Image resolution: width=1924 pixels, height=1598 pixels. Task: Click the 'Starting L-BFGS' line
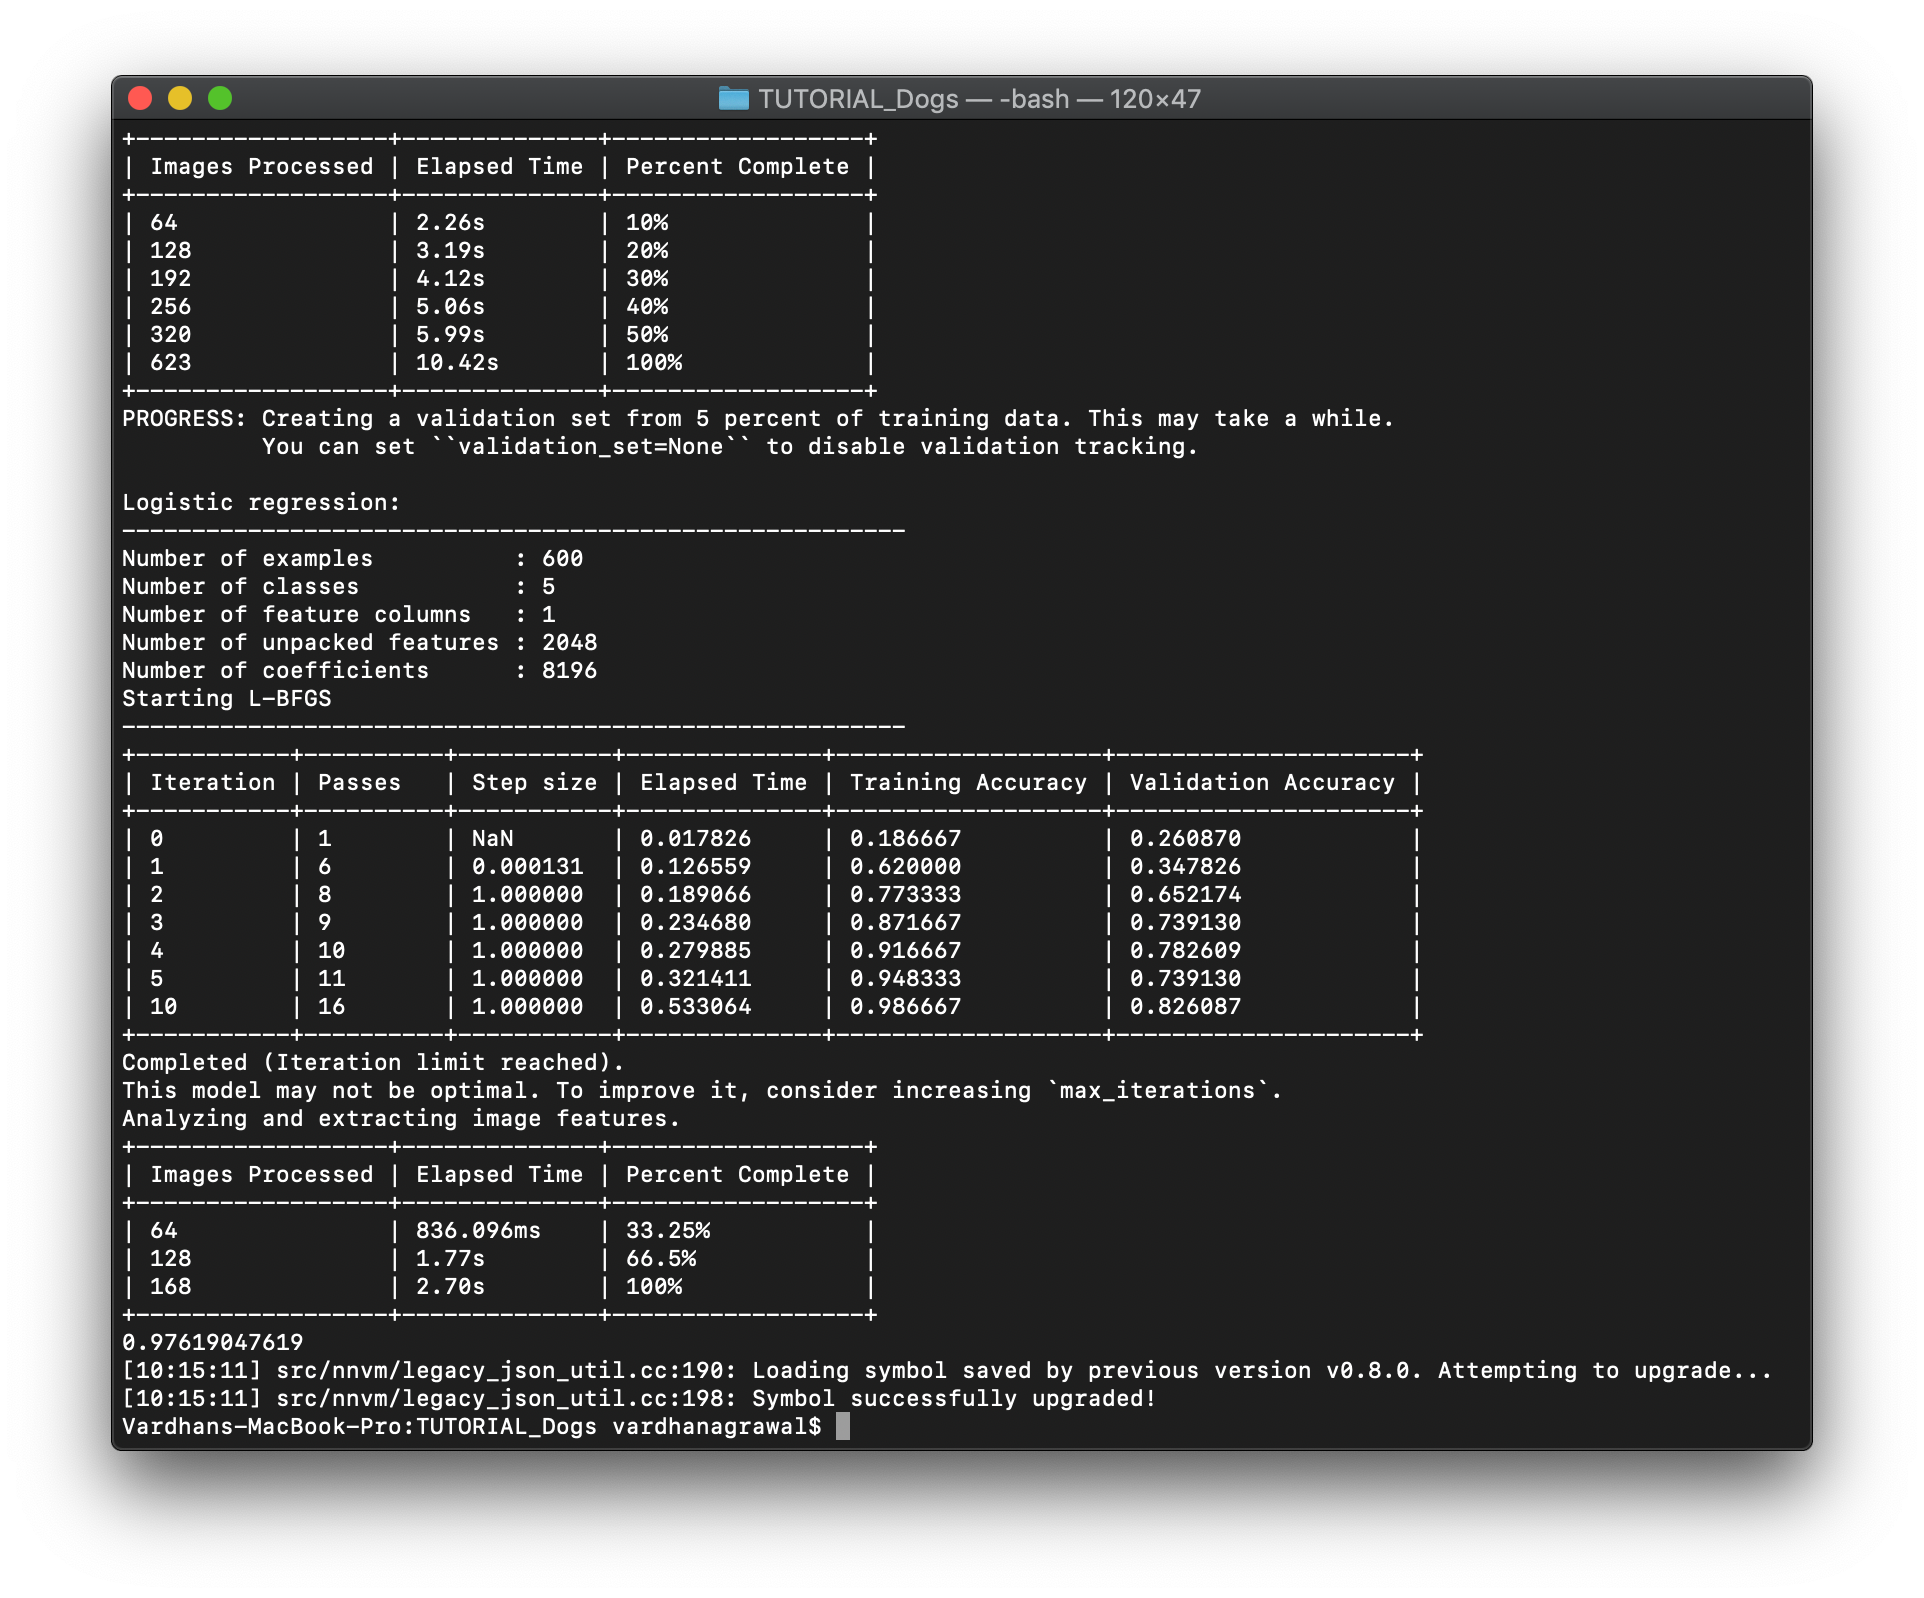226,698
